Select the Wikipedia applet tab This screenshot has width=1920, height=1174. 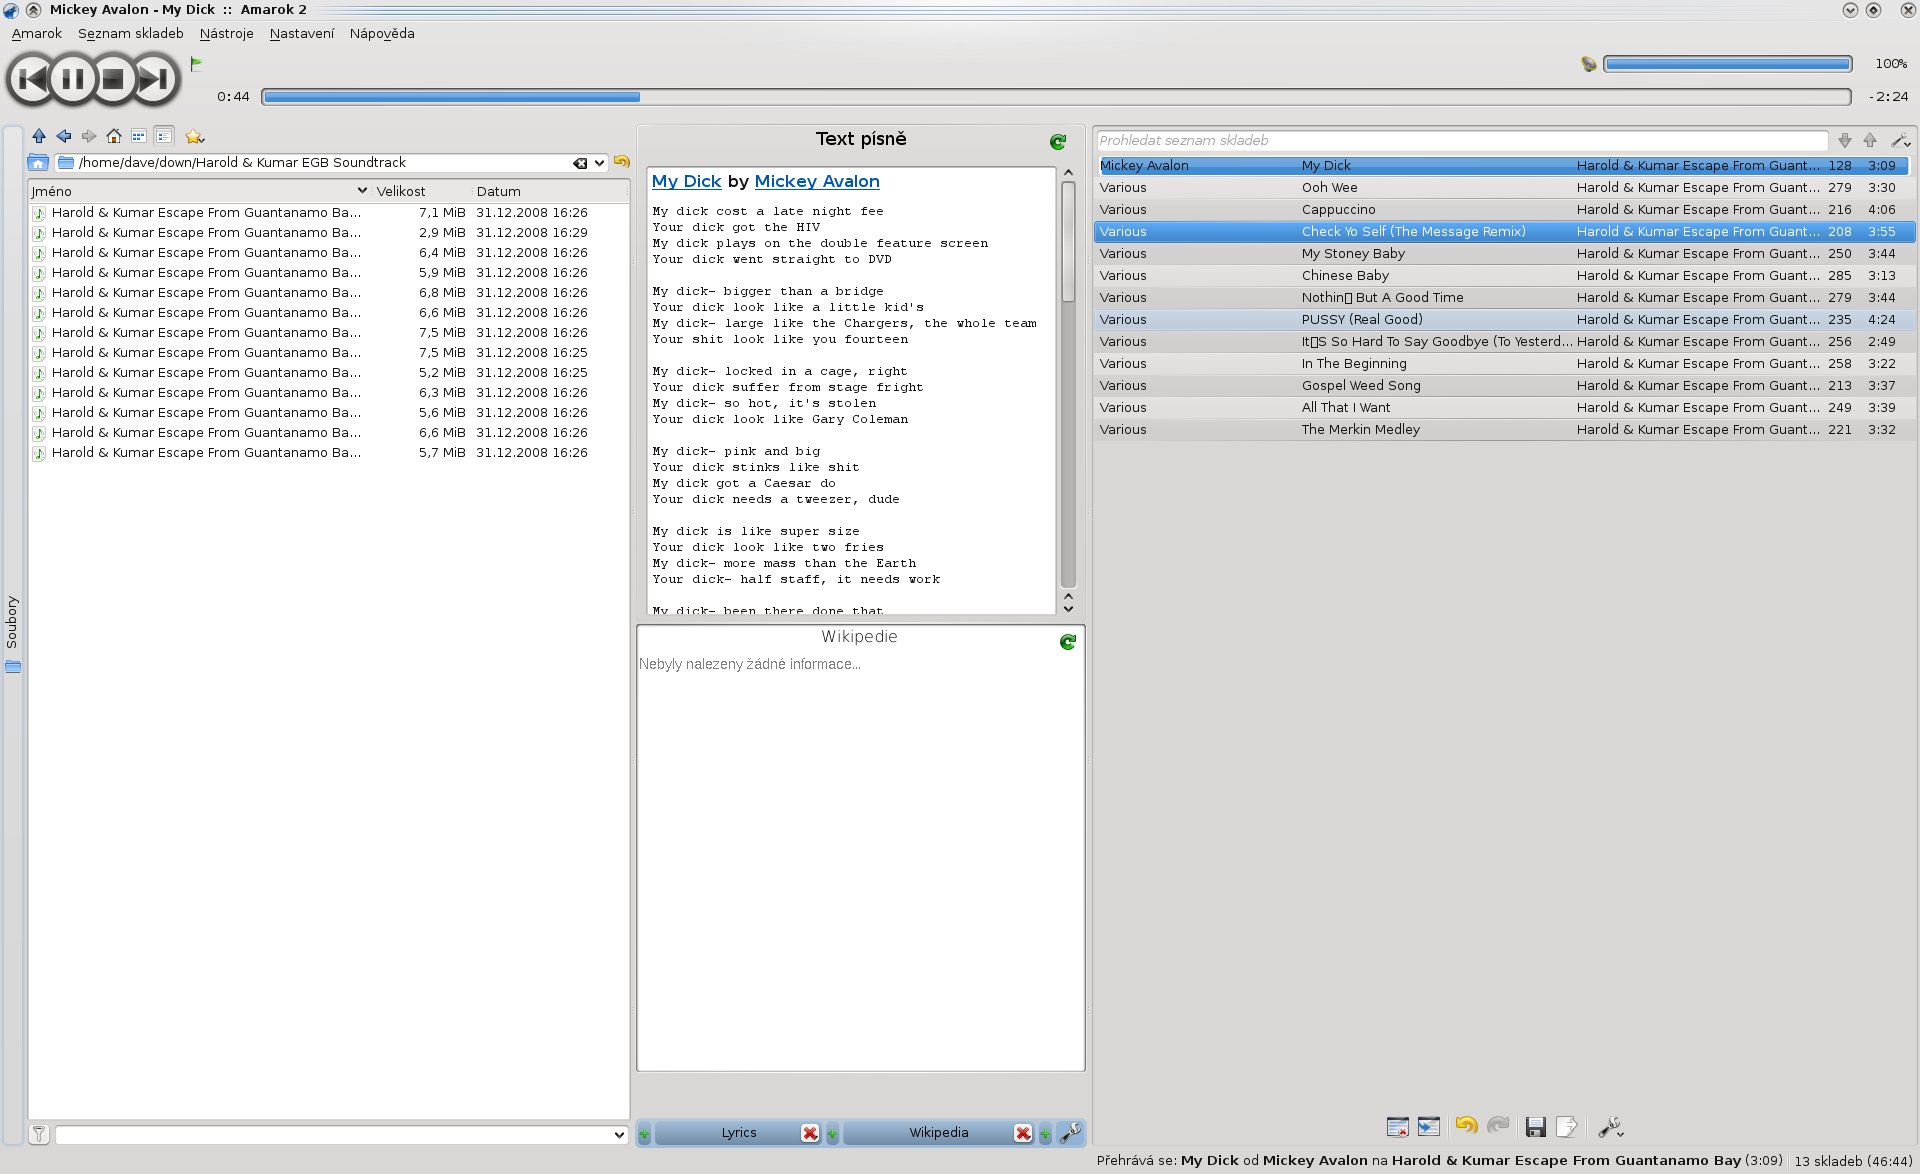coord(939,1133)
